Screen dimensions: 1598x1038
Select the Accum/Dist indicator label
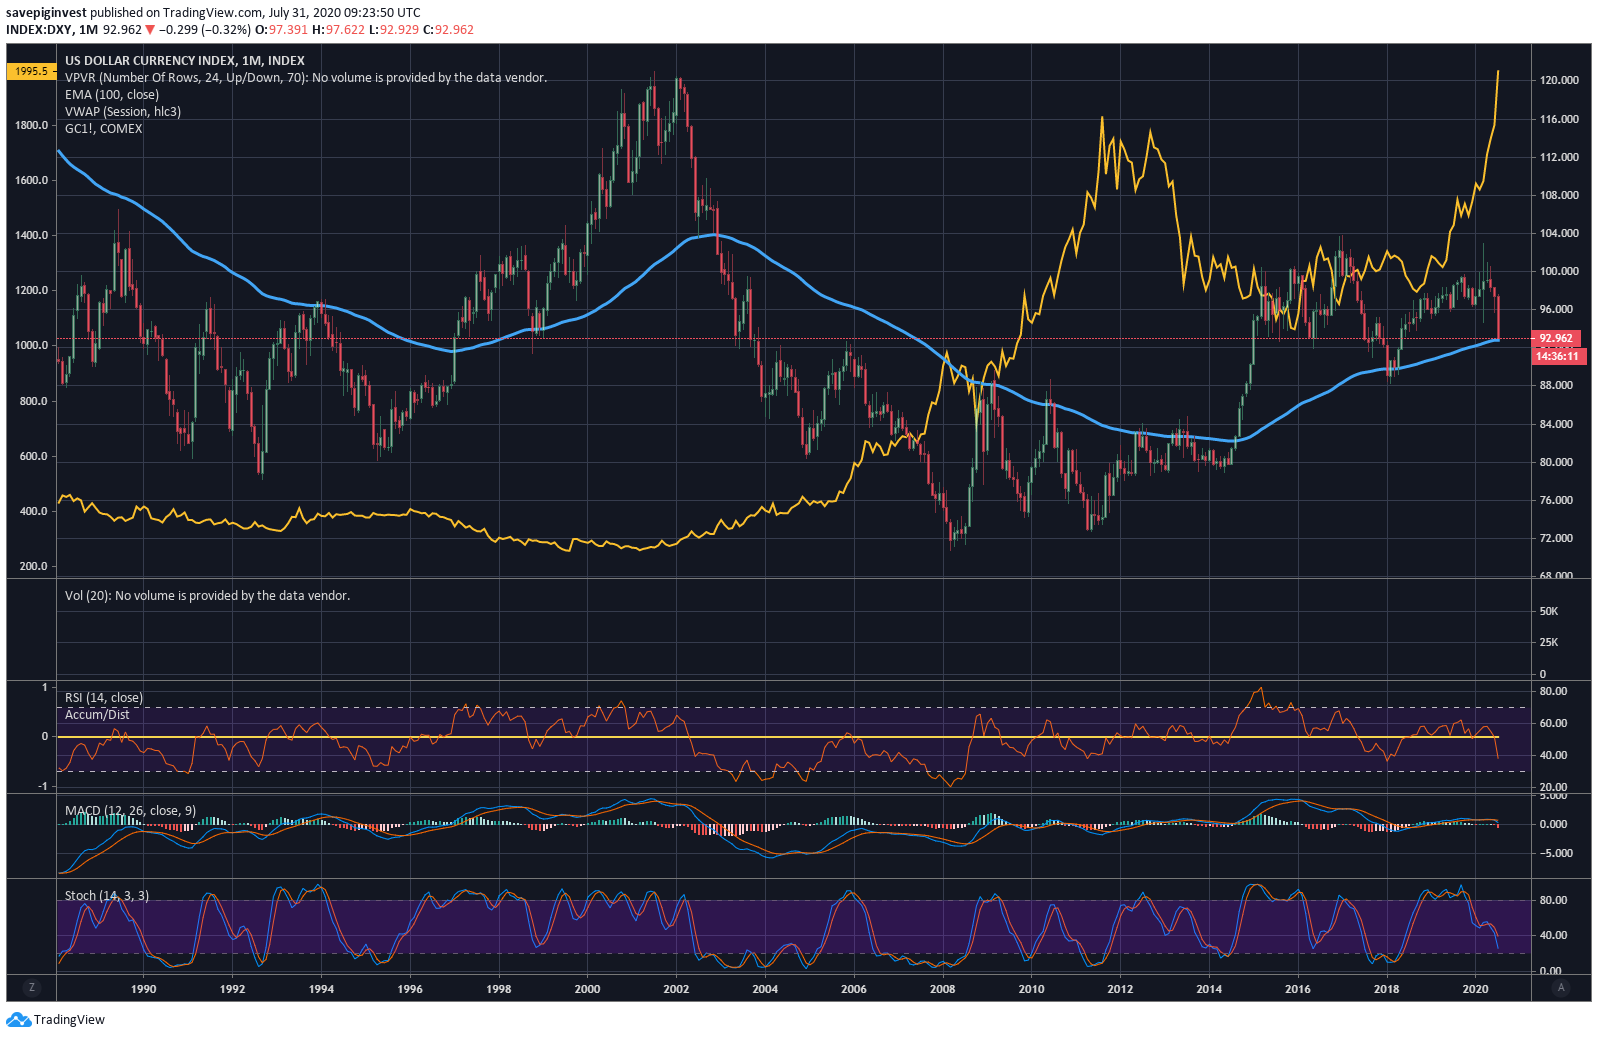point(97,715)
